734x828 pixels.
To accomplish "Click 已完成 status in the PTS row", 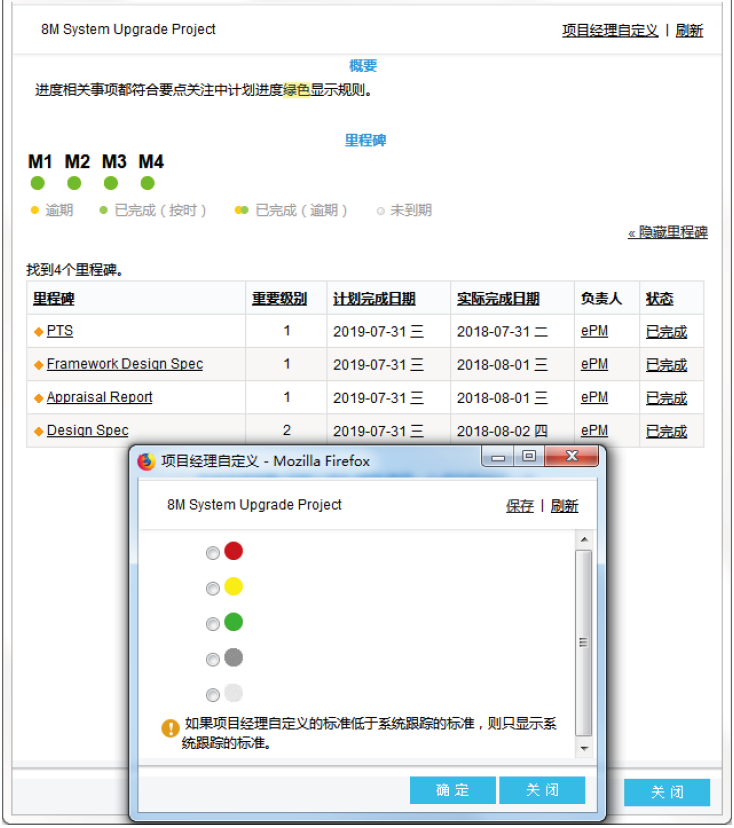I will (666, 332).
